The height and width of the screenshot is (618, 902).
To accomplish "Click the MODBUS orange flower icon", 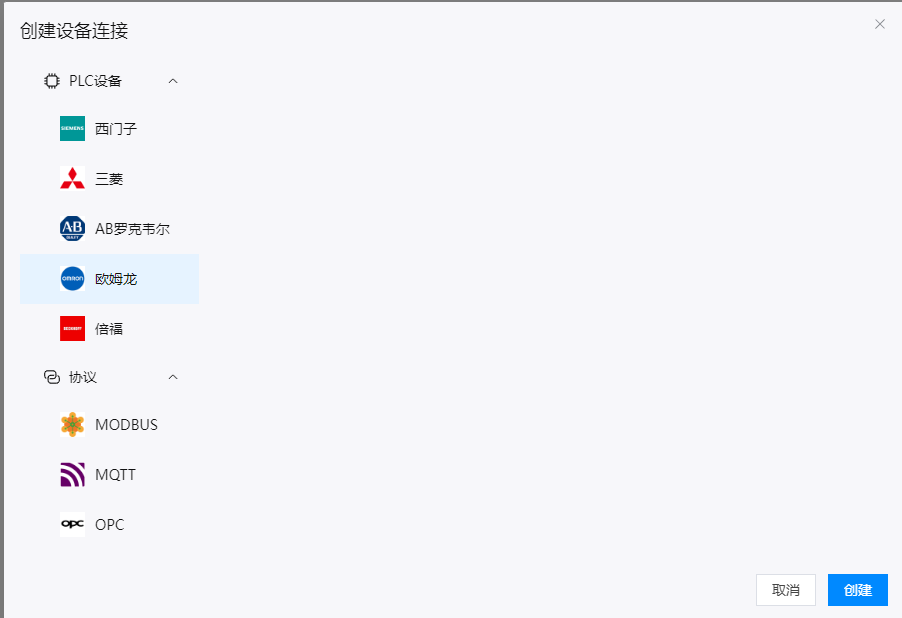I will coord(72,425).
